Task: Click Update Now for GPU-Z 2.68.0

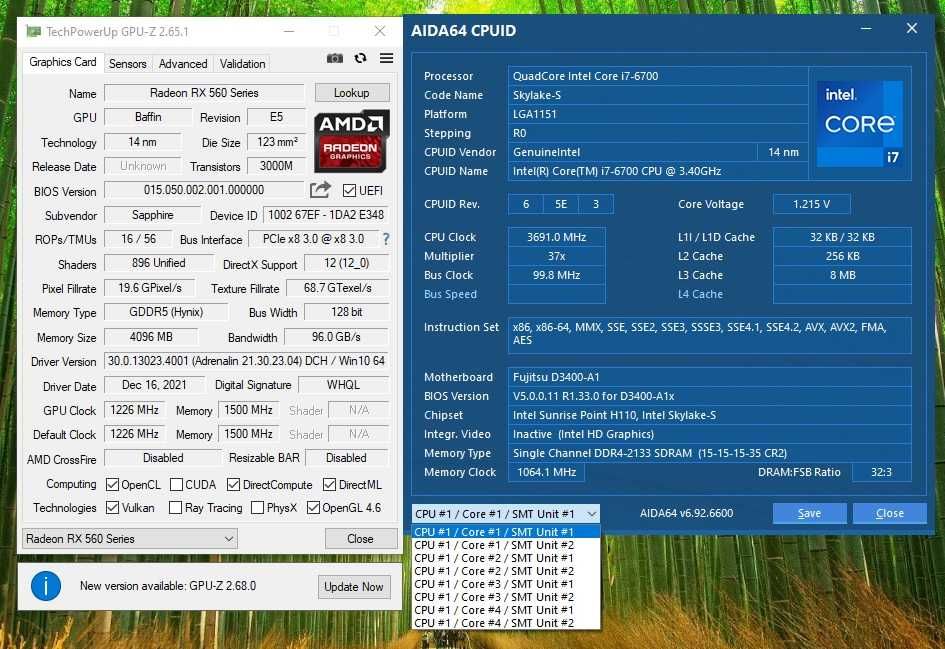Action: coord(354,586)
